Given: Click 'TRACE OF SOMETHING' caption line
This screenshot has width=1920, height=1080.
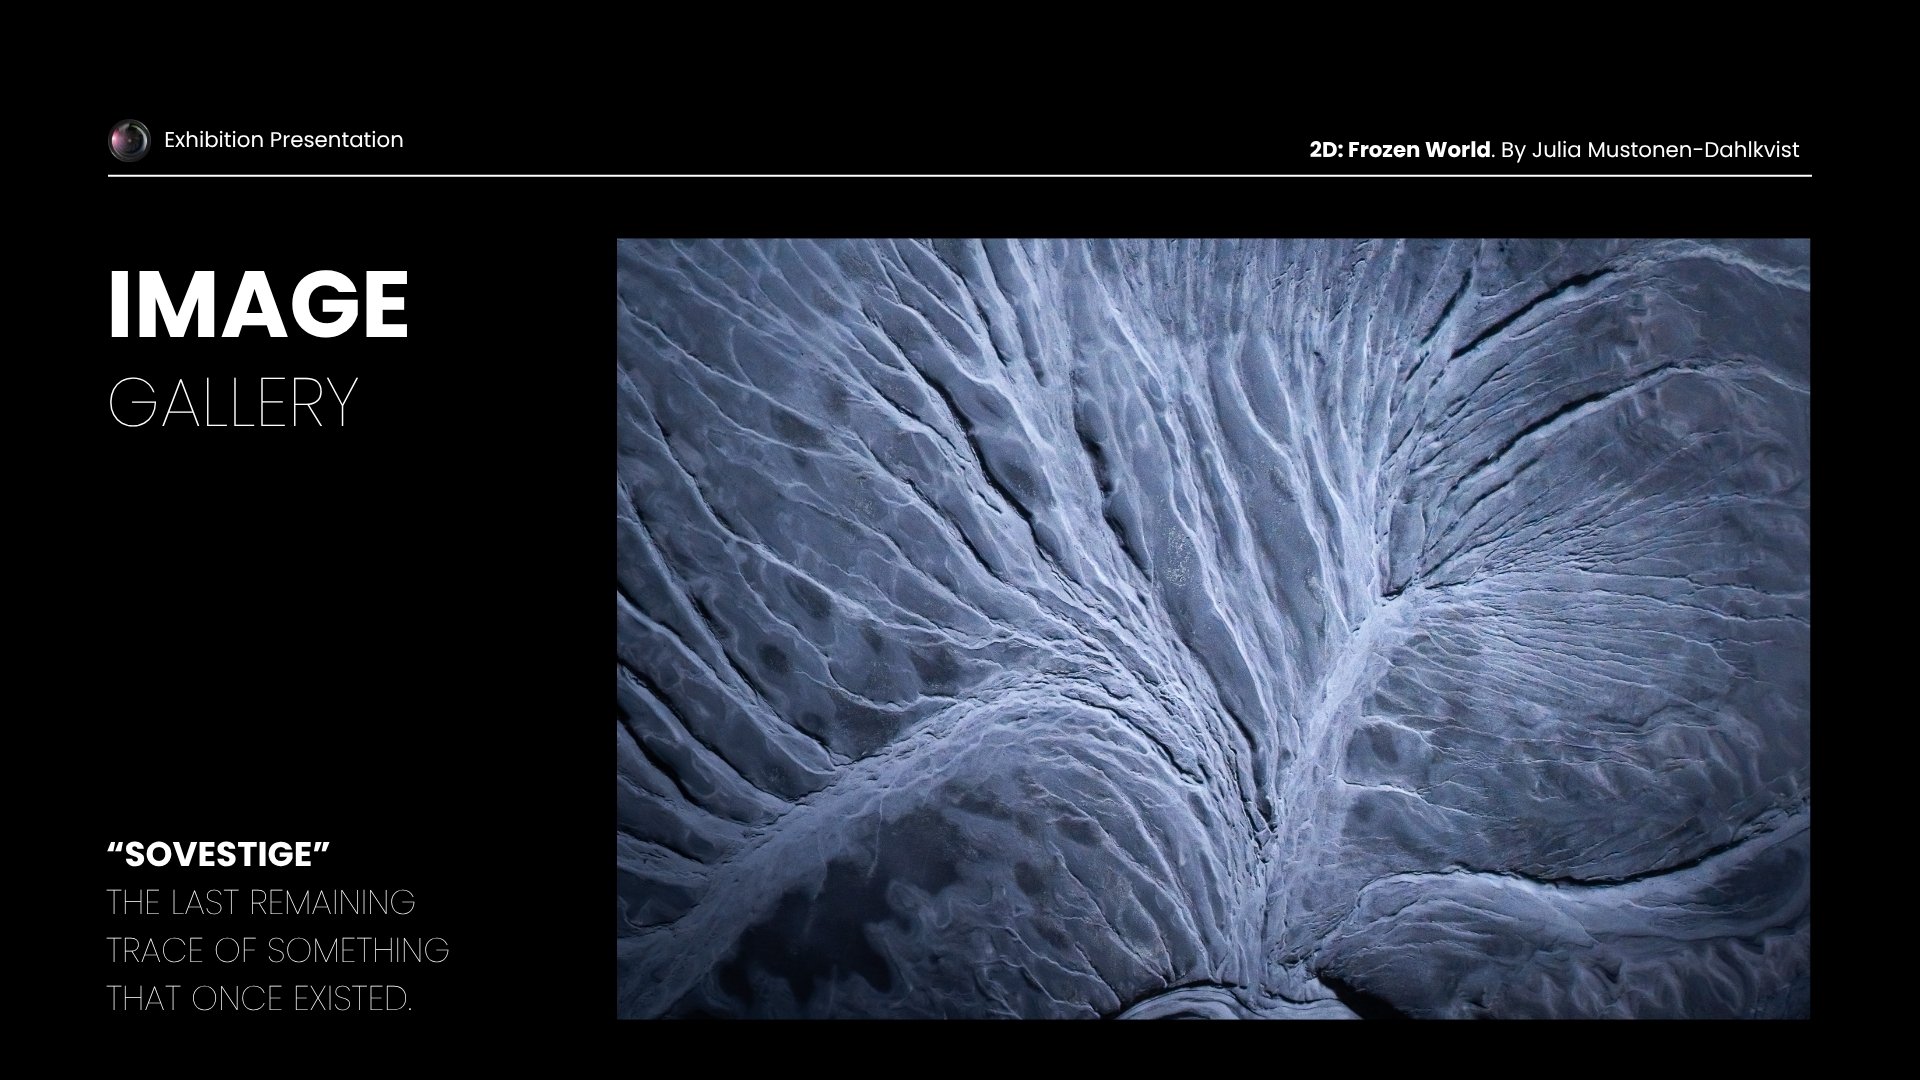Looking at the screenshot, I should click(277, 951).
